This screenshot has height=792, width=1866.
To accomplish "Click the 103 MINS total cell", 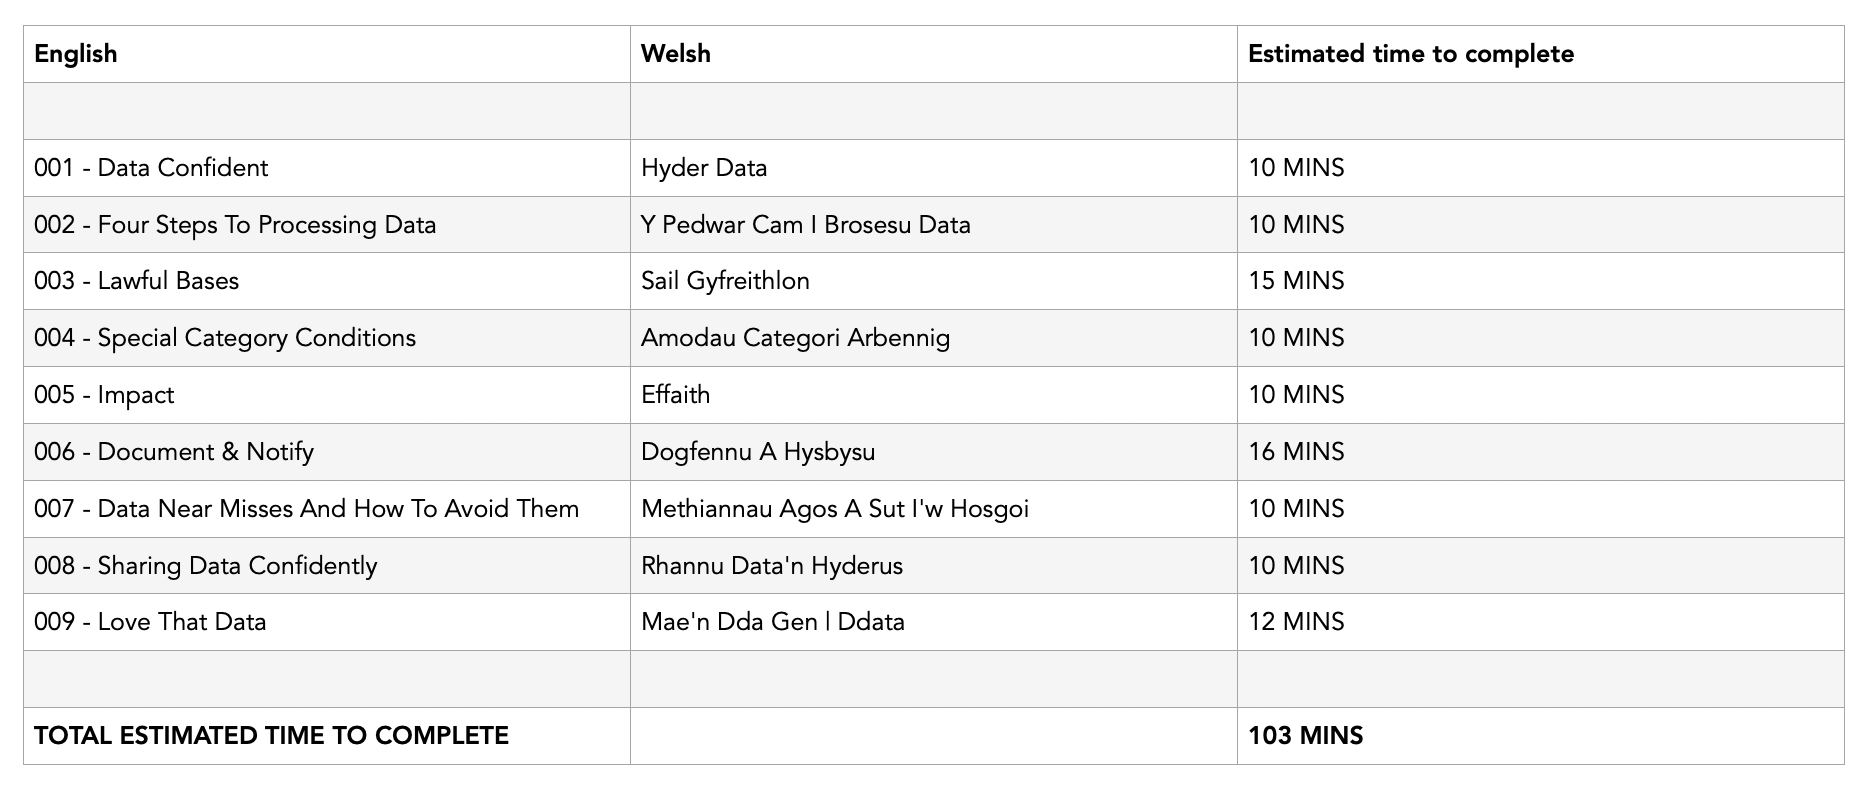I will [1541, 736].
